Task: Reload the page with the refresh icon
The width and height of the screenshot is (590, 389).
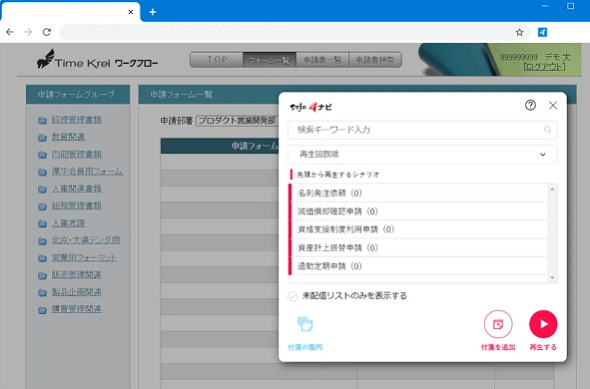Action: [47, 32]
